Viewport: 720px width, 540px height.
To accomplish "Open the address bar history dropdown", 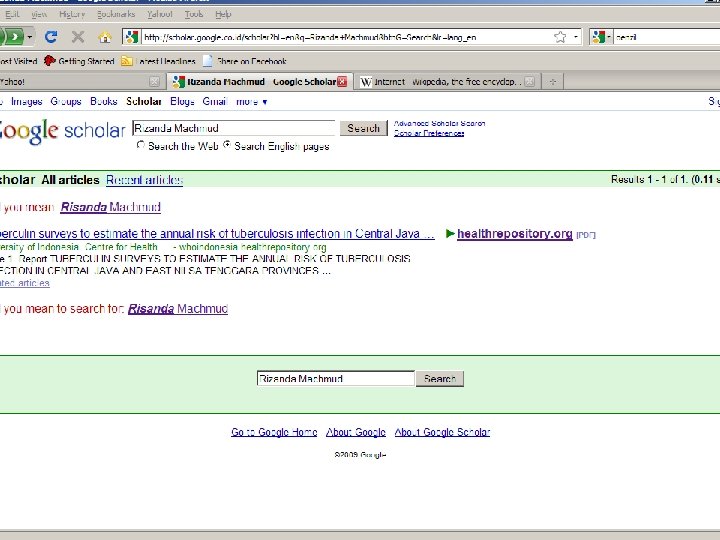I will pos(576,37).
